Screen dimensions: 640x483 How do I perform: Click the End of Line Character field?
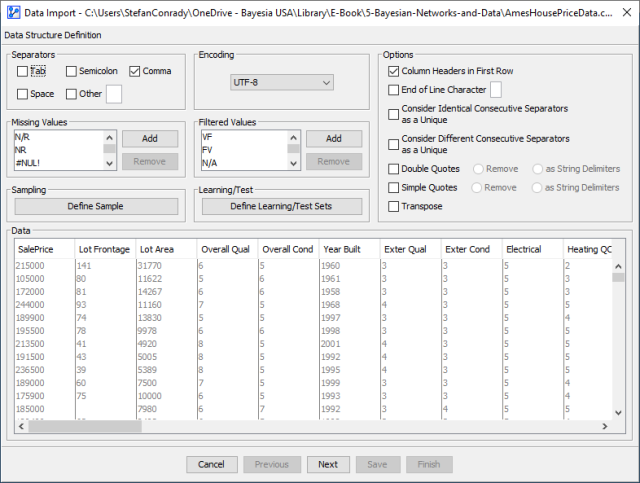click(496, 89)
